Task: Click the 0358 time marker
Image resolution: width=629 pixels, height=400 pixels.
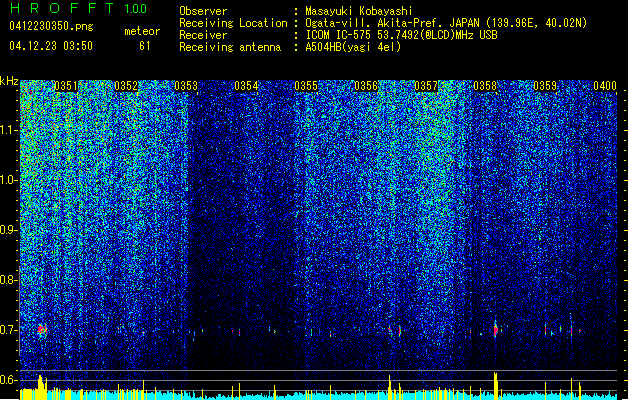Action: 485,86
